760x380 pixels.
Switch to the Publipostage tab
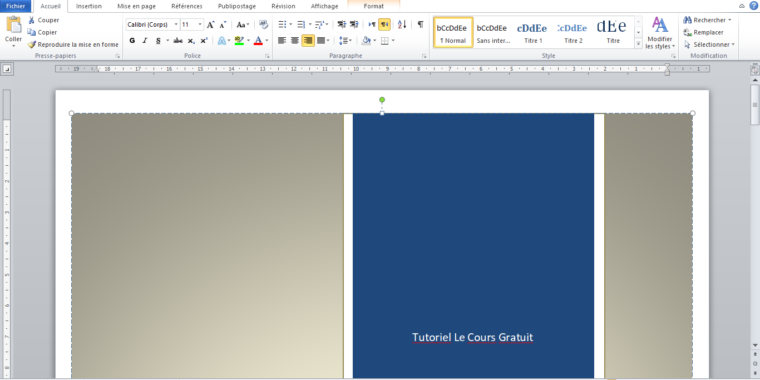(237, 6)
